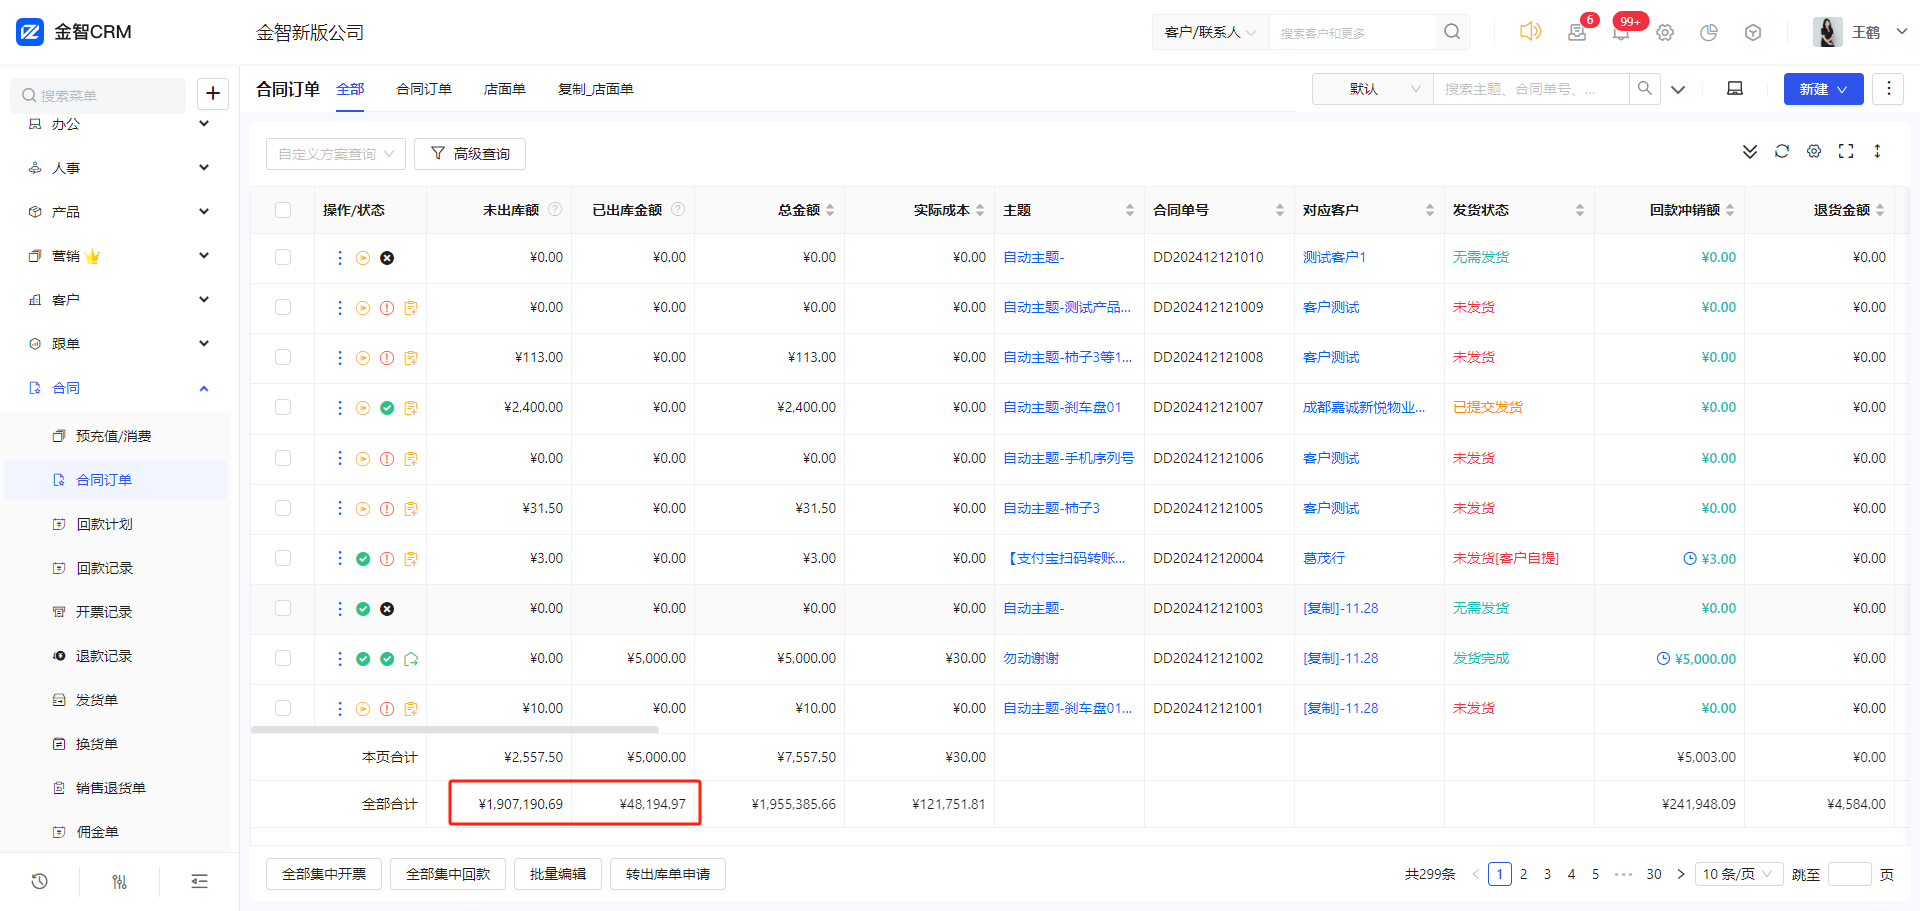Viewport: 1920px width, 911px height.
Task: Click the 批量编辑 button
Action: (x=558, y=874)
